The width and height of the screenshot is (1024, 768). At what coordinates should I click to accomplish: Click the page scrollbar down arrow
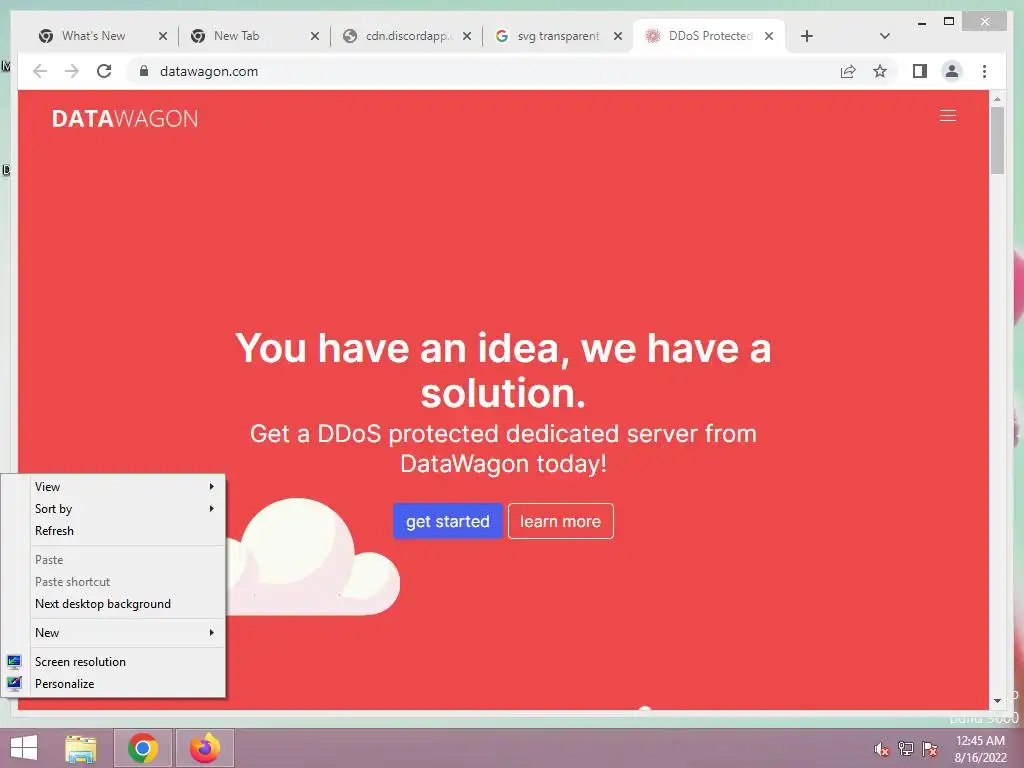[x=997, y=701]
